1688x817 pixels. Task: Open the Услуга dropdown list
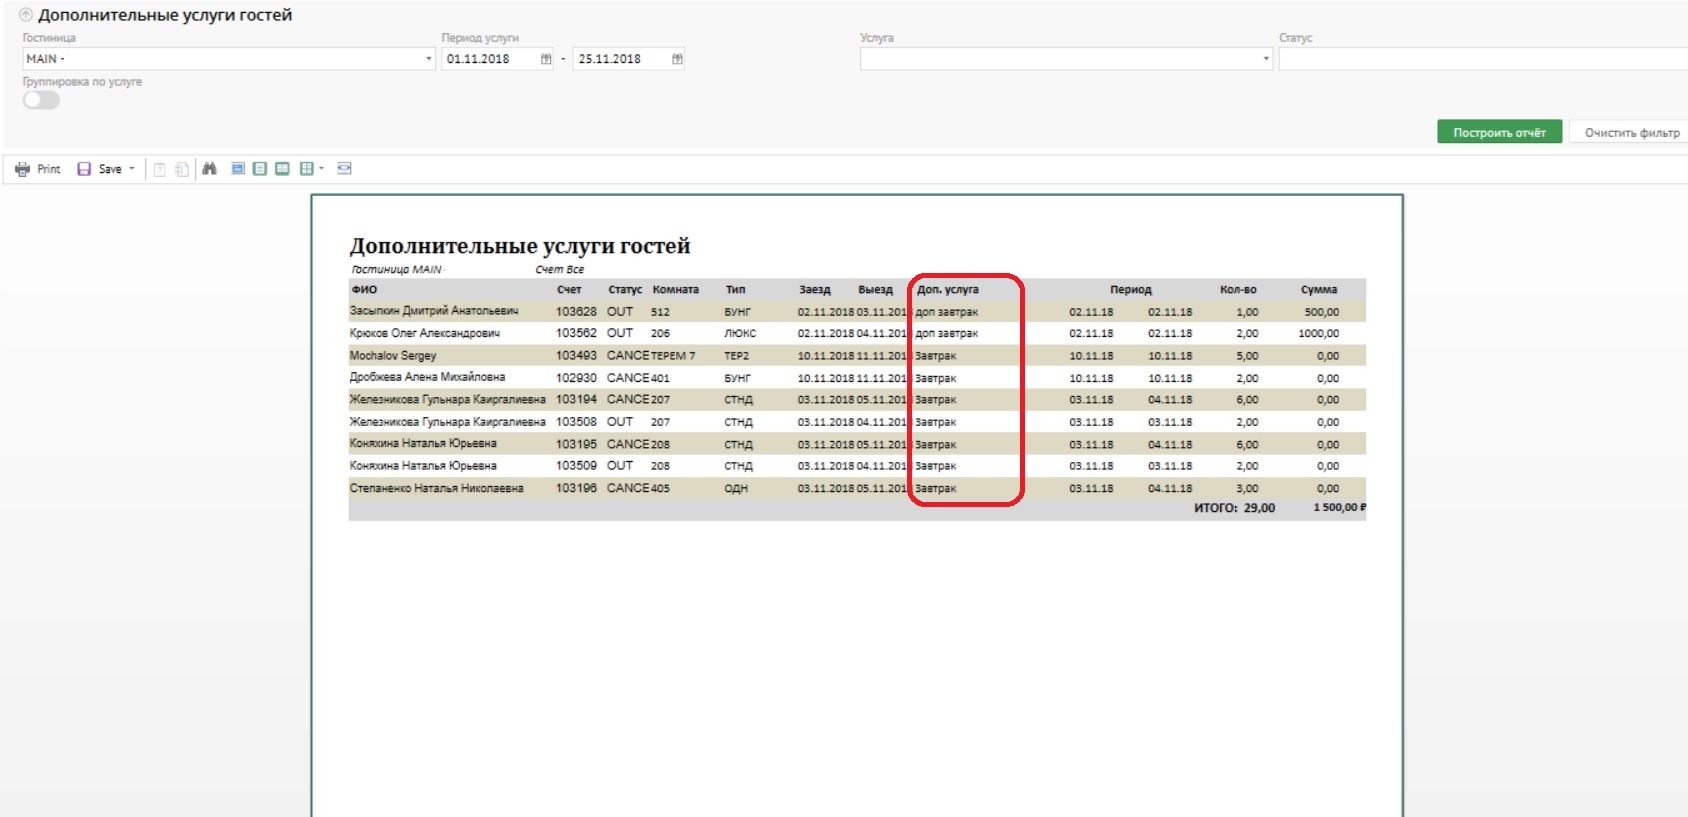pos(1266,59)
